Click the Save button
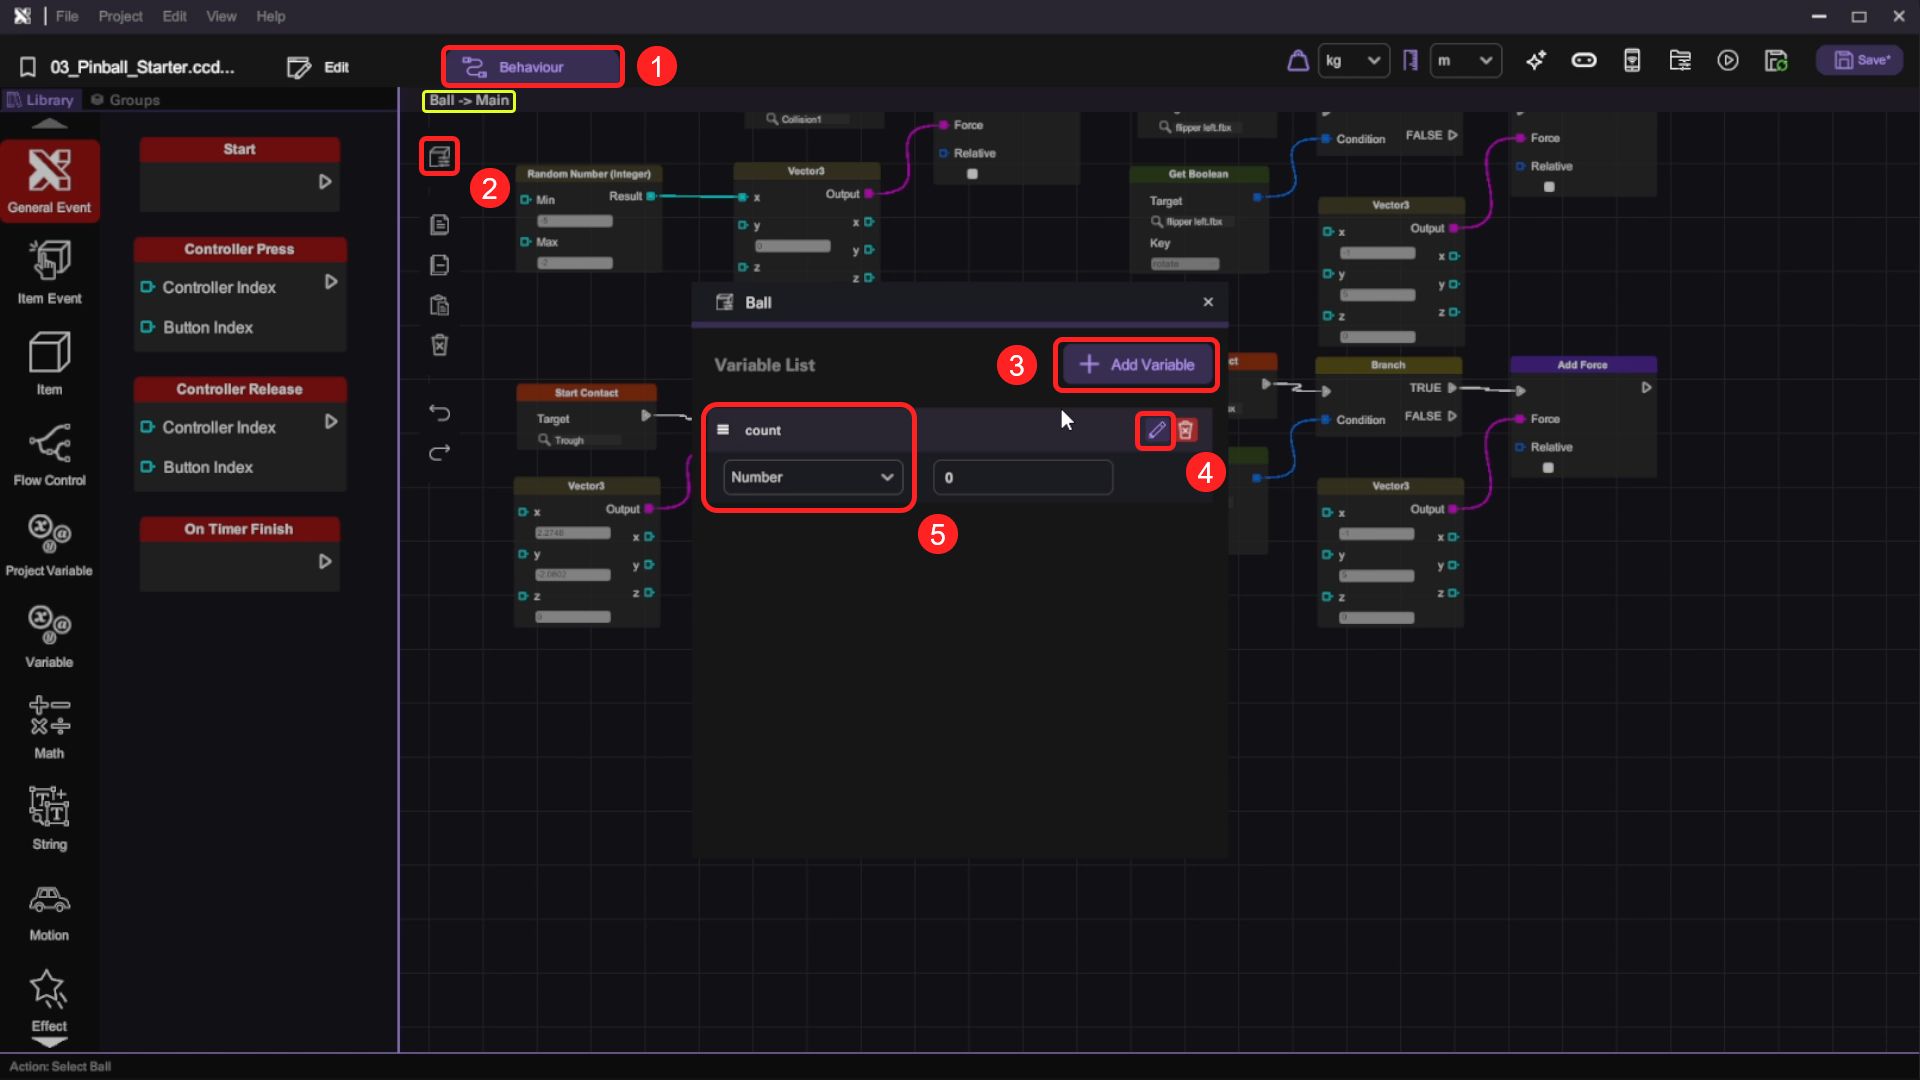The image size is (1920, 1080). 1861,61
